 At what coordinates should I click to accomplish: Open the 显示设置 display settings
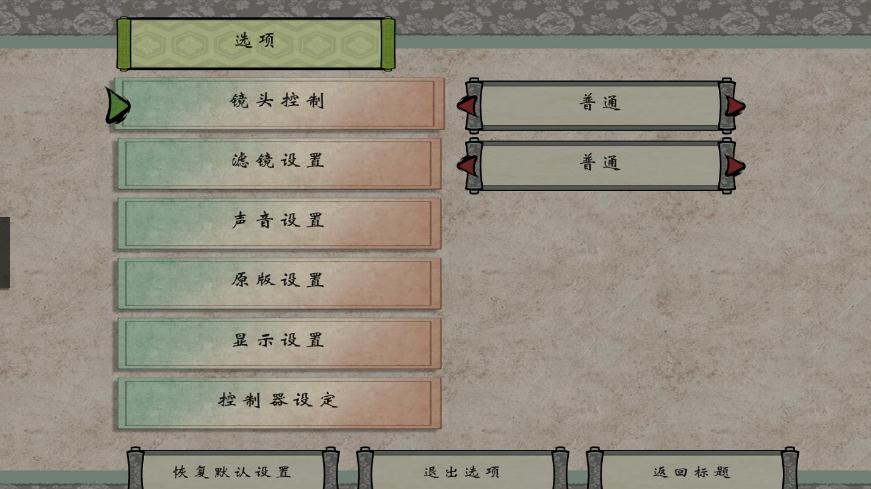(x=279, y=343)
